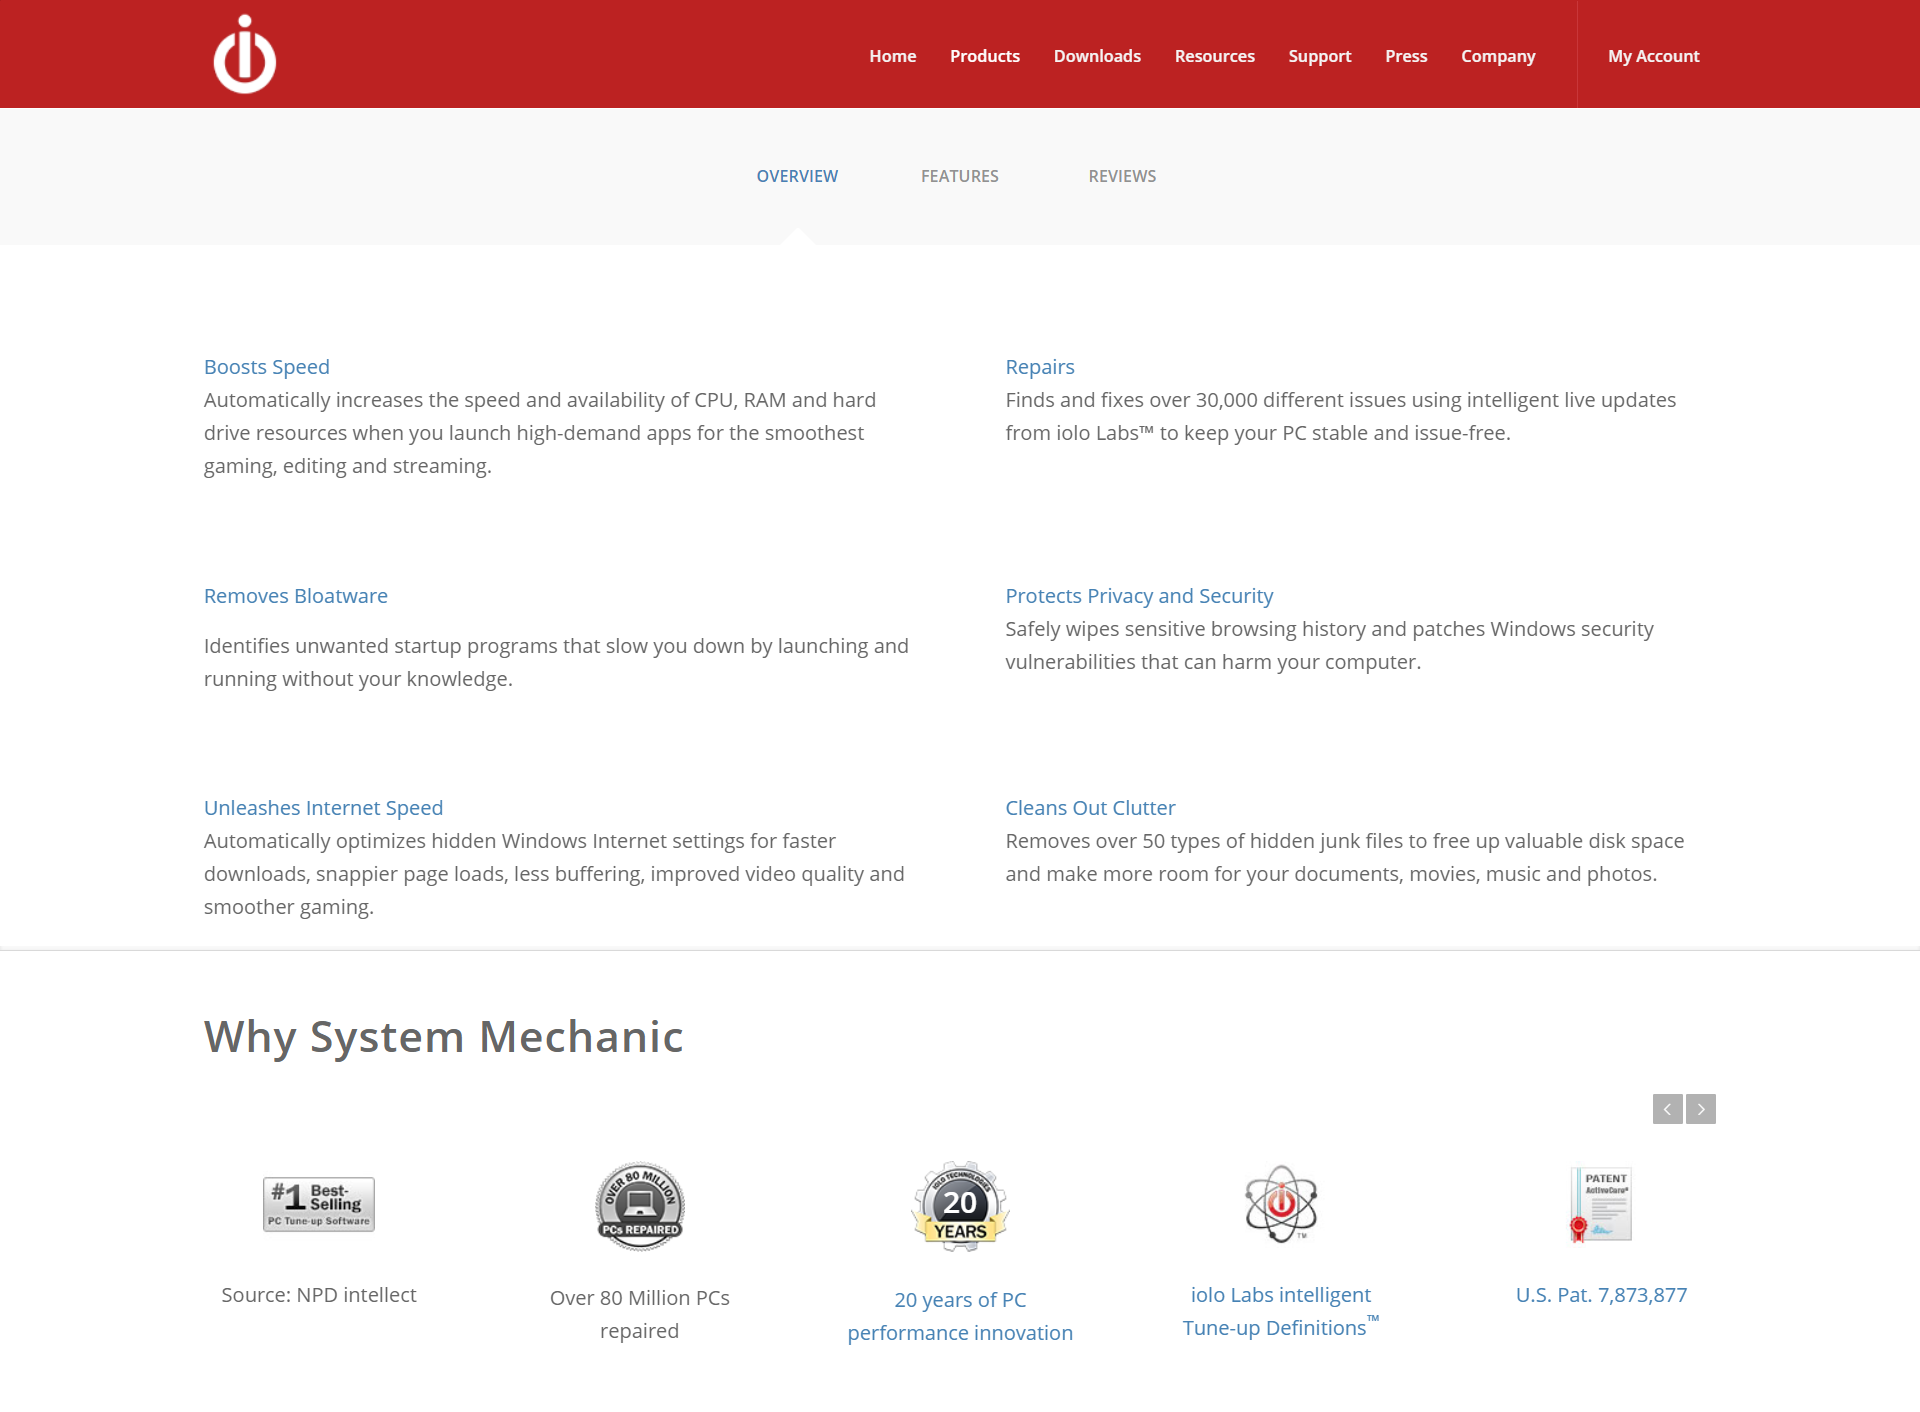This screenshot has width=1920, height=1412.
Task: Open the Resources nav item
Action: pyautogui.click(x=1214, y=56)
